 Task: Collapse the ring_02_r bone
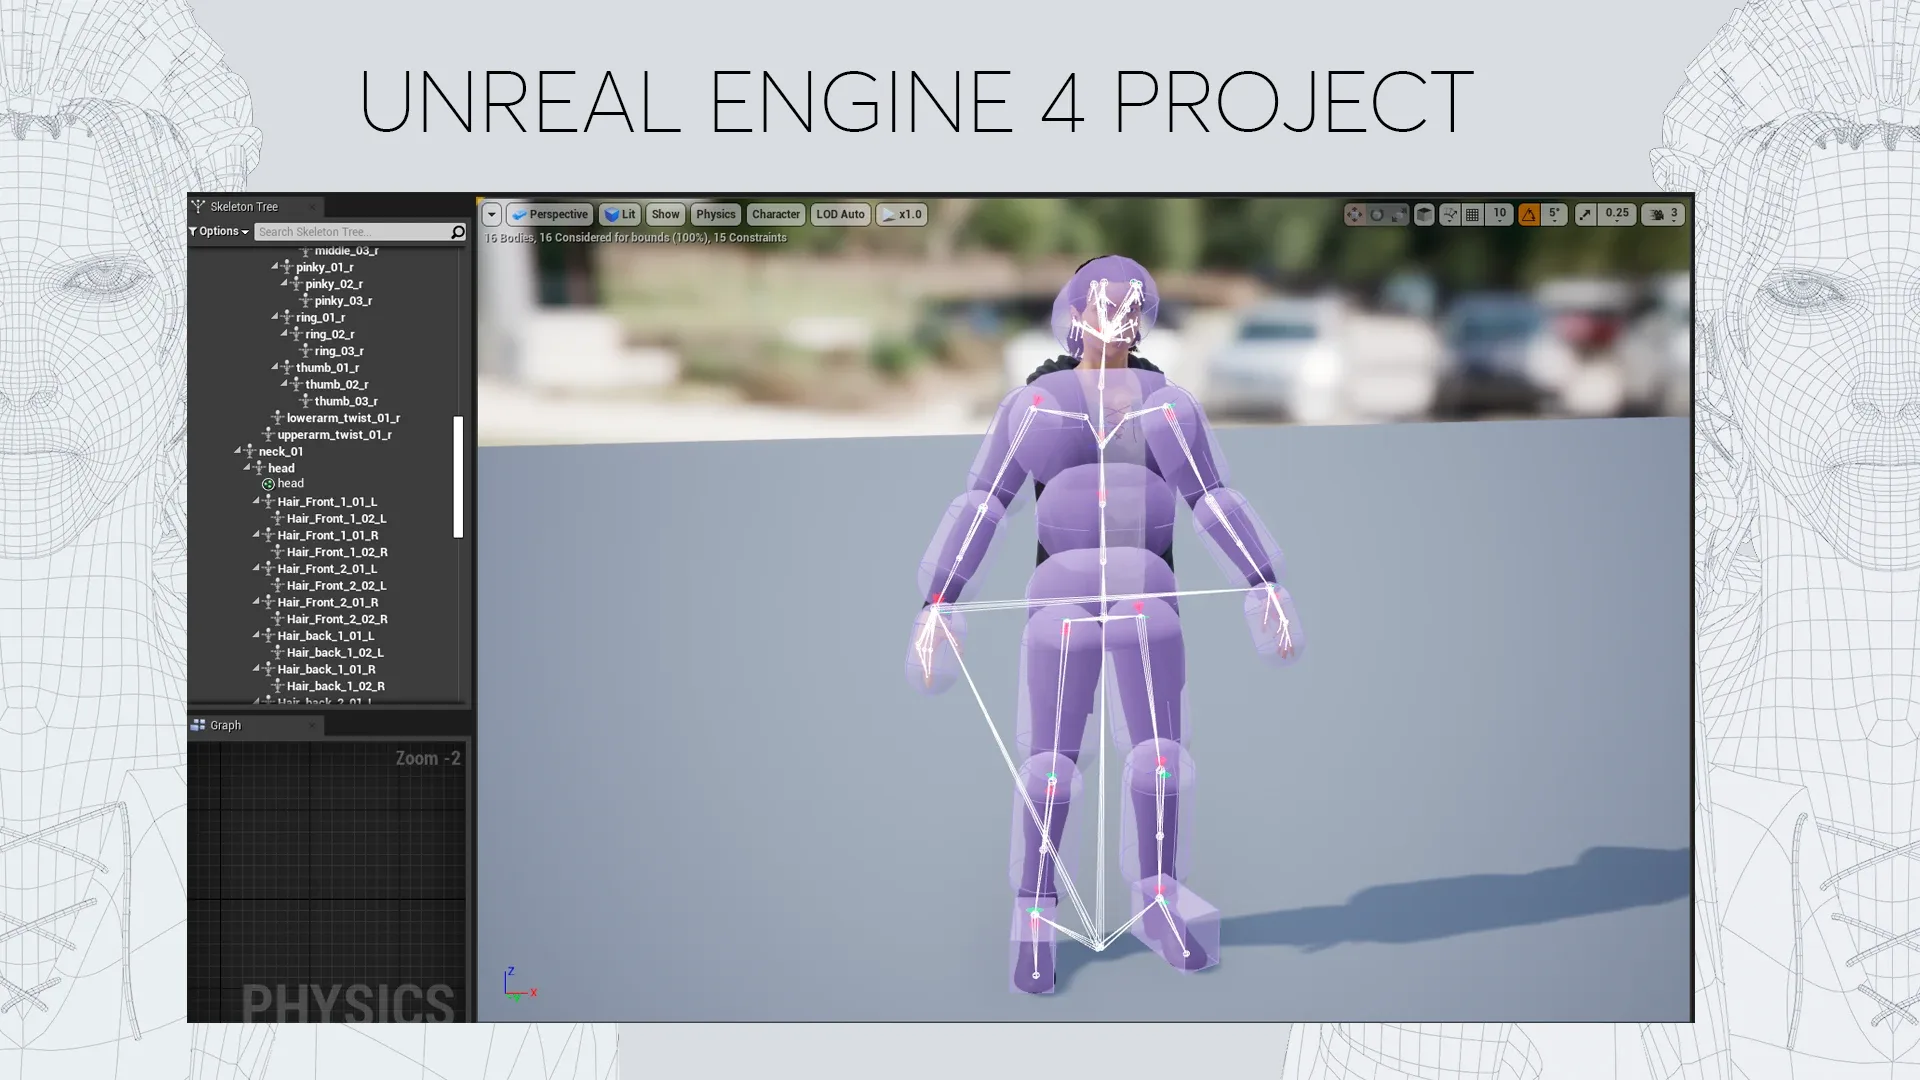tap(284, 334)
